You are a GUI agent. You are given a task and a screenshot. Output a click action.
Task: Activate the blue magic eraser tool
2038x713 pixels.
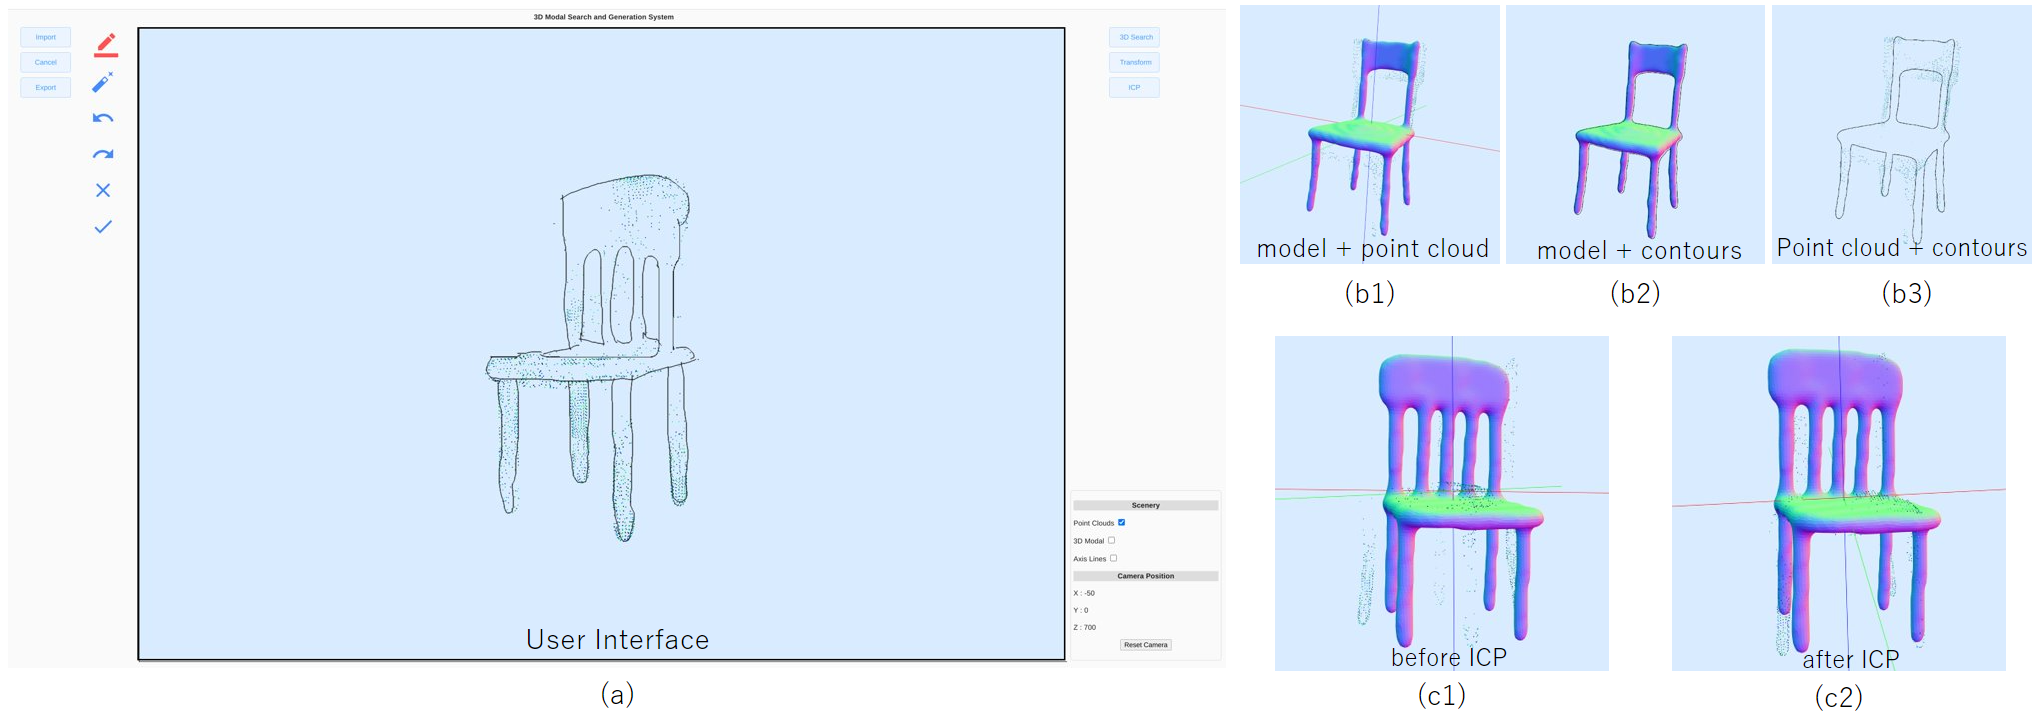pos(103,82)
